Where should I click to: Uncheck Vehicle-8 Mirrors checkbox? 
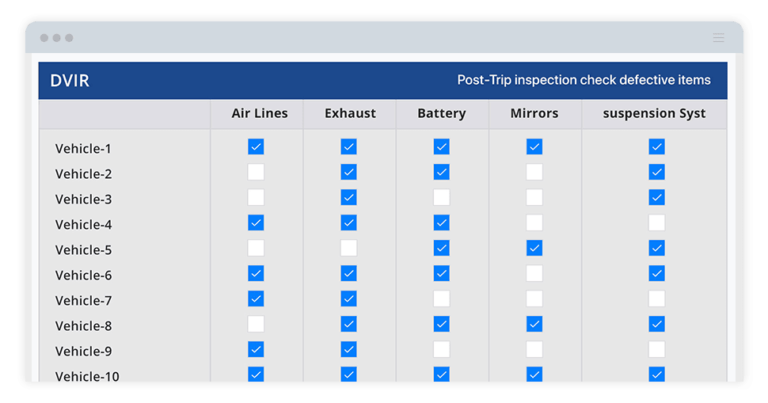534,324
